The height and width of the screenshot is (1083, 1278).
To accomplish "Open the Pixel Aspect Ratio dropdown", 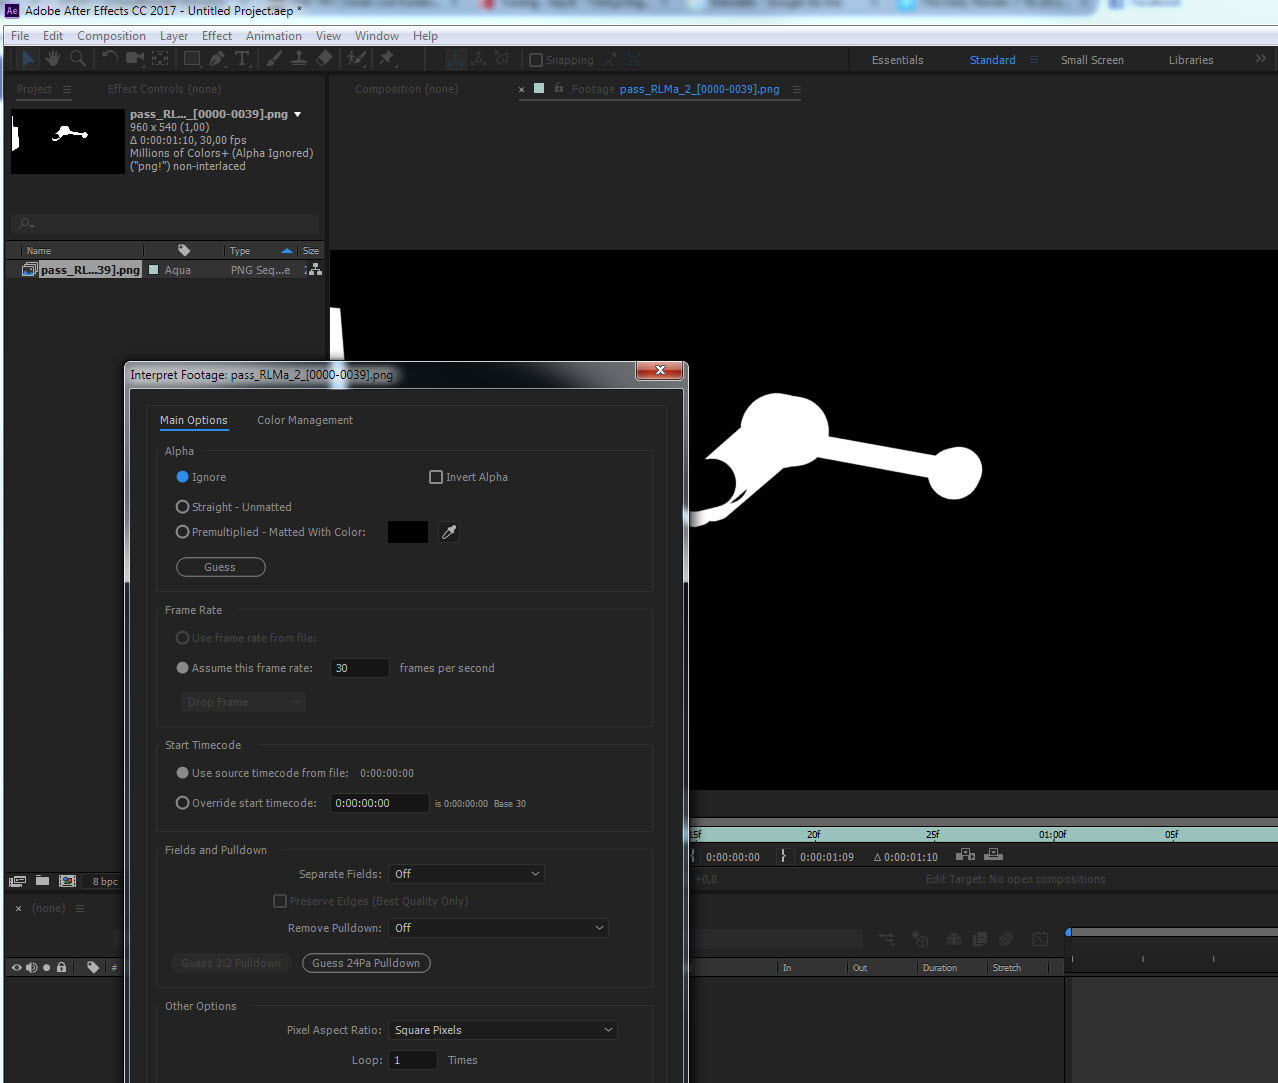I will pos(503,1030).
